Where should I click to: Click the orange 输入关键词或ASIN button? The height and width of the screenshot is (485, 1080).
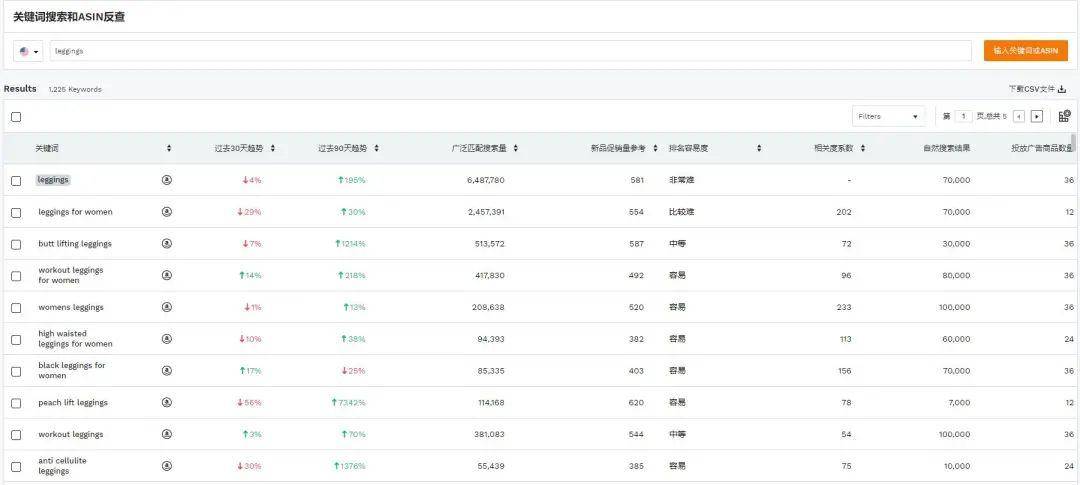click(x=1025, y=51)
